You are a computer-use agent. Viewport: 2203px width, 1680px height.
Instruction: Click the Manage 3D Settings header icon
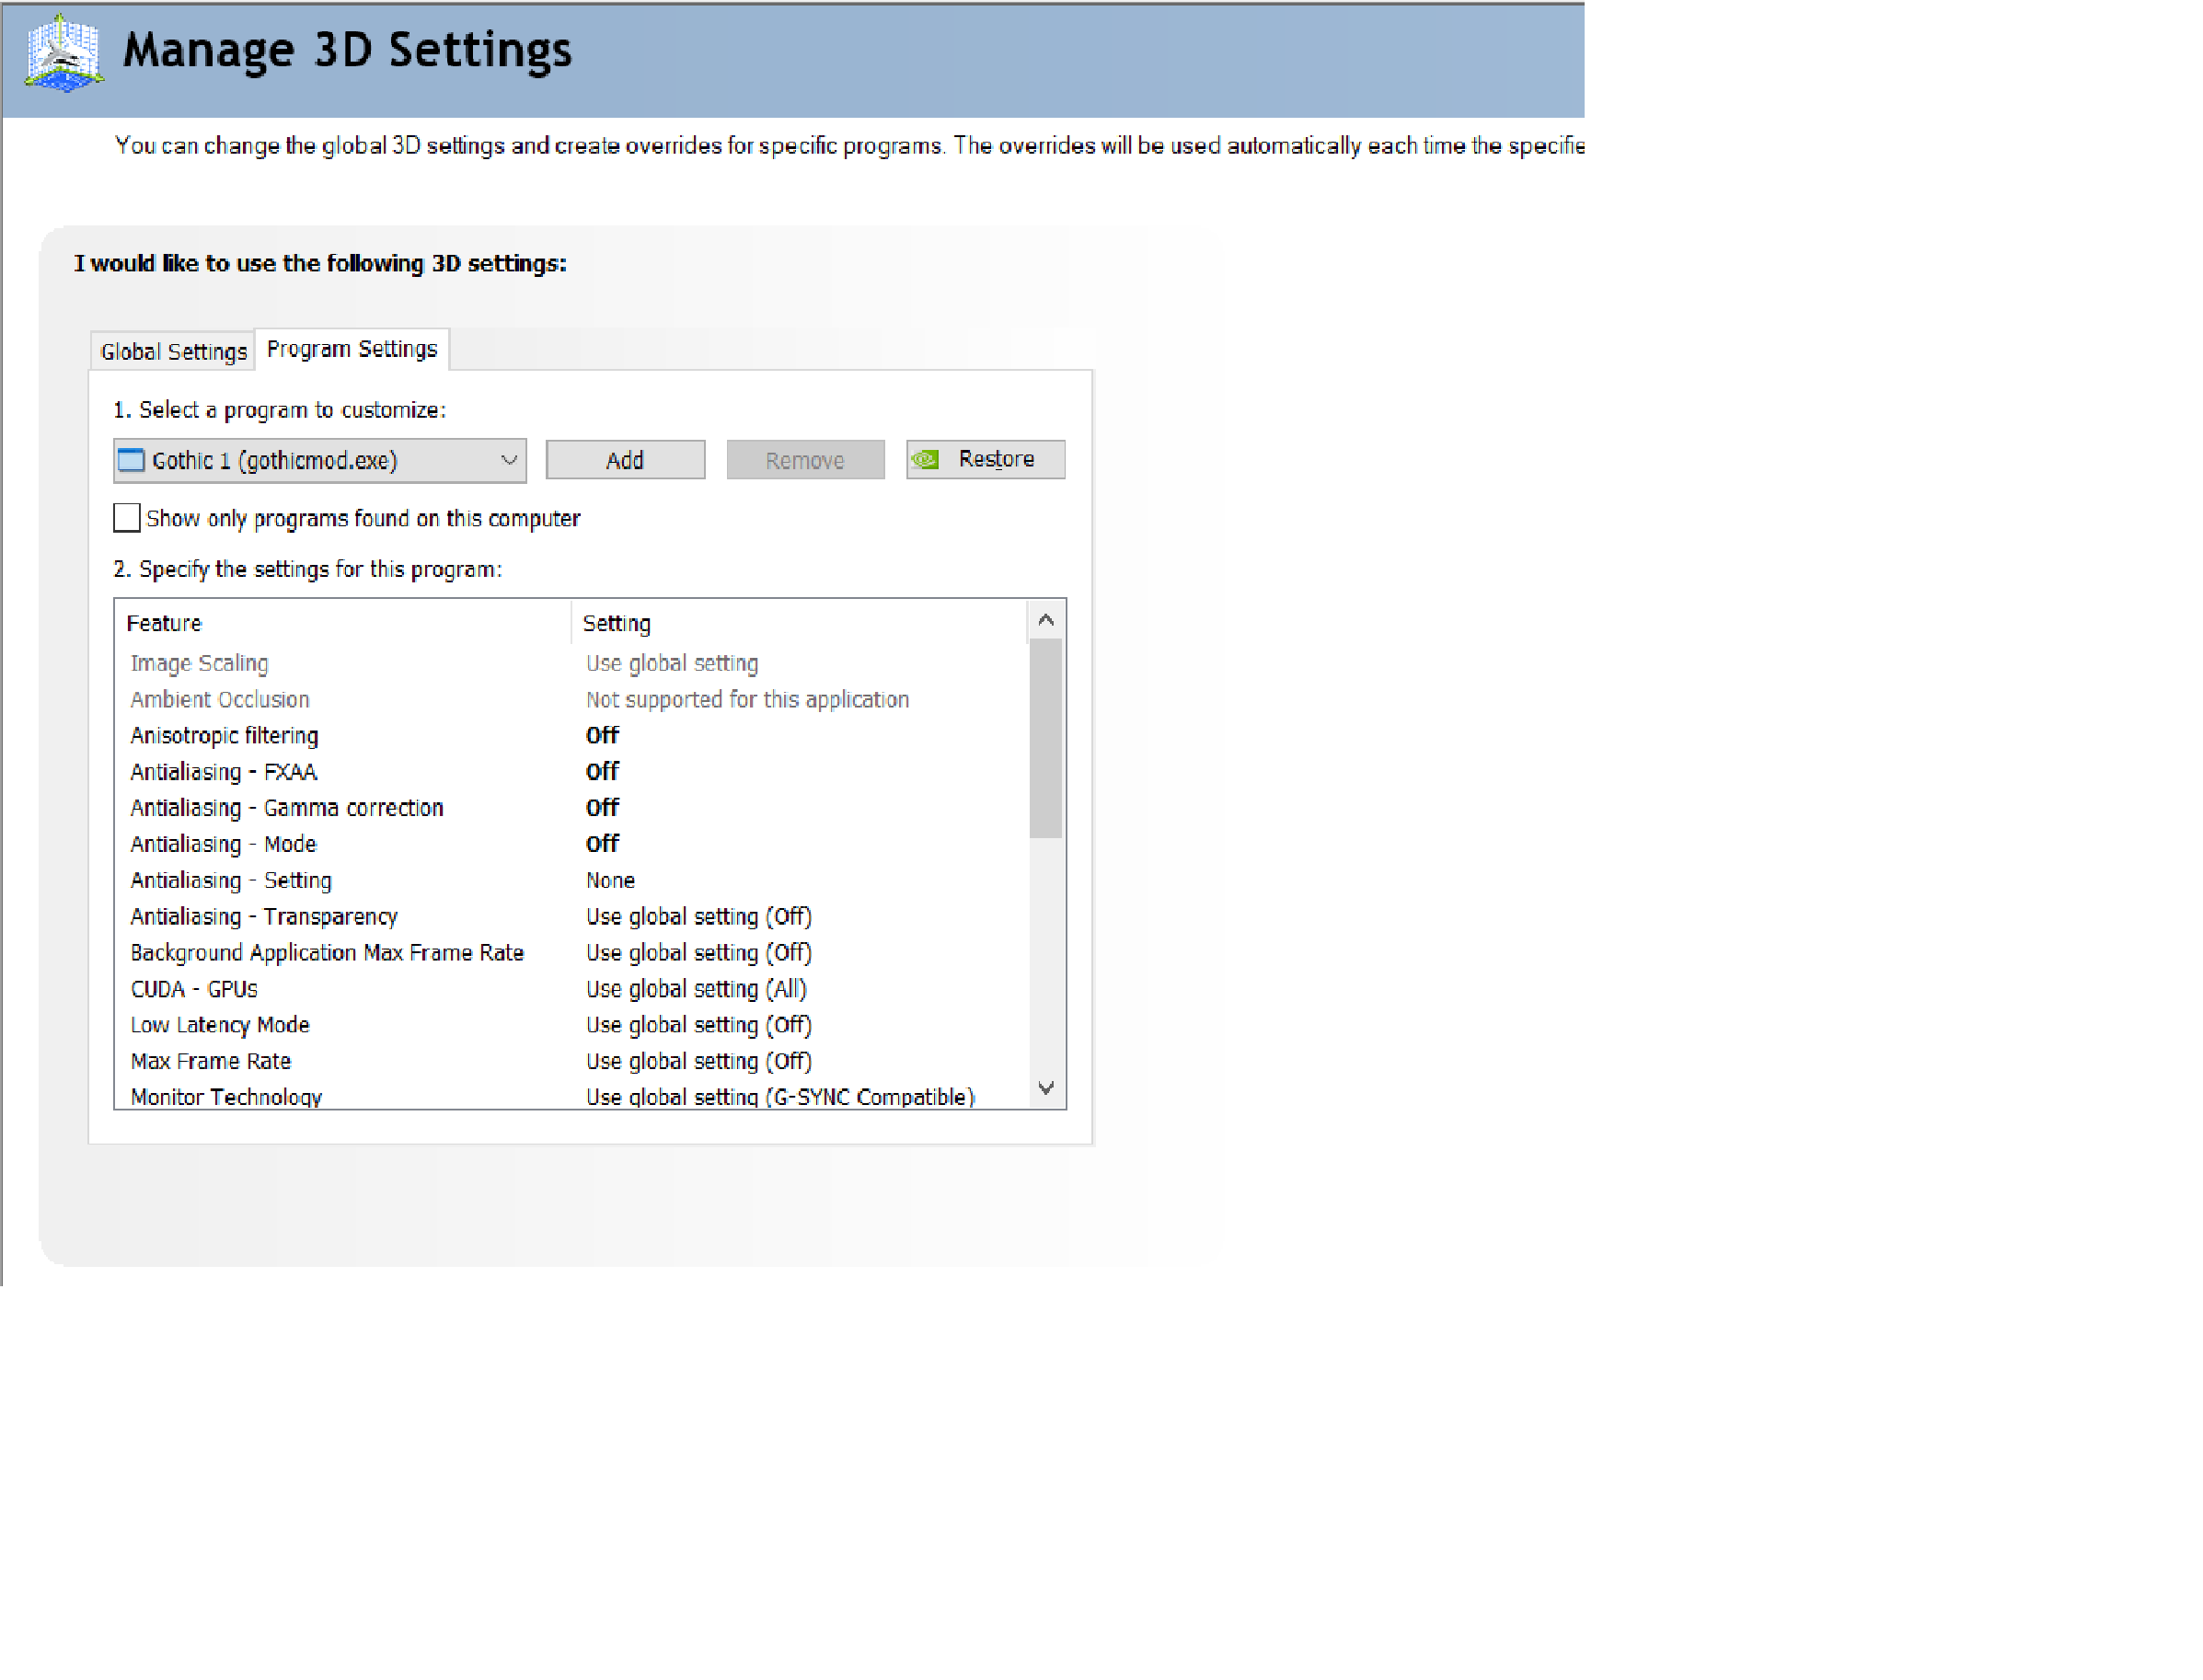tap(63, 52)
